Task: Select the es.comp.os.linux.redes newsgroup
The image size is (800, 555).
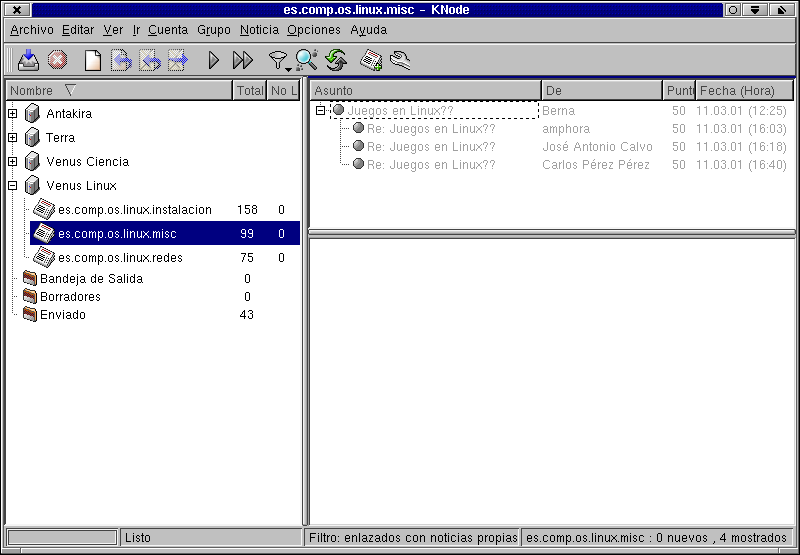Action: coord(120,258)
